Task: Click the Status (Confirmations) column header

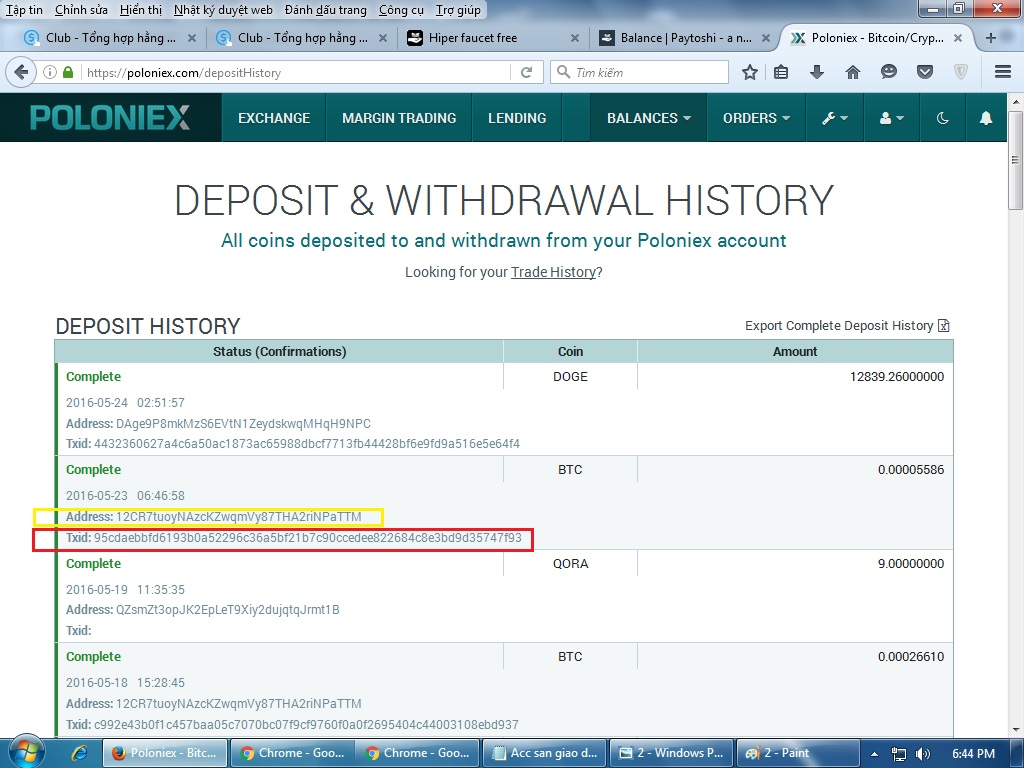Action: 279,351
